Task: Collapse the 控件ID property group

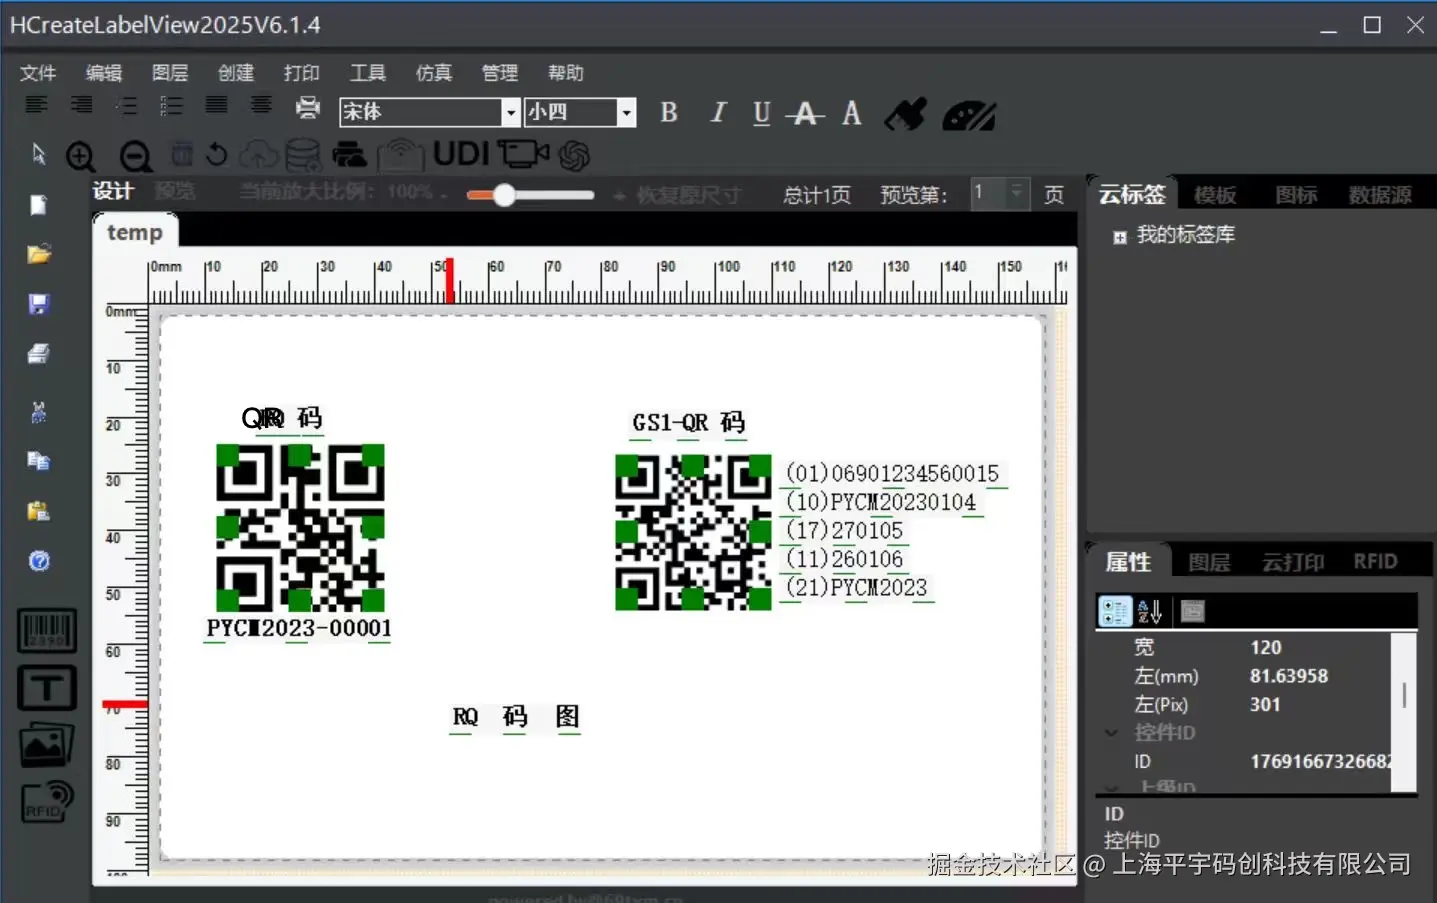Action: pos(1111,733)
